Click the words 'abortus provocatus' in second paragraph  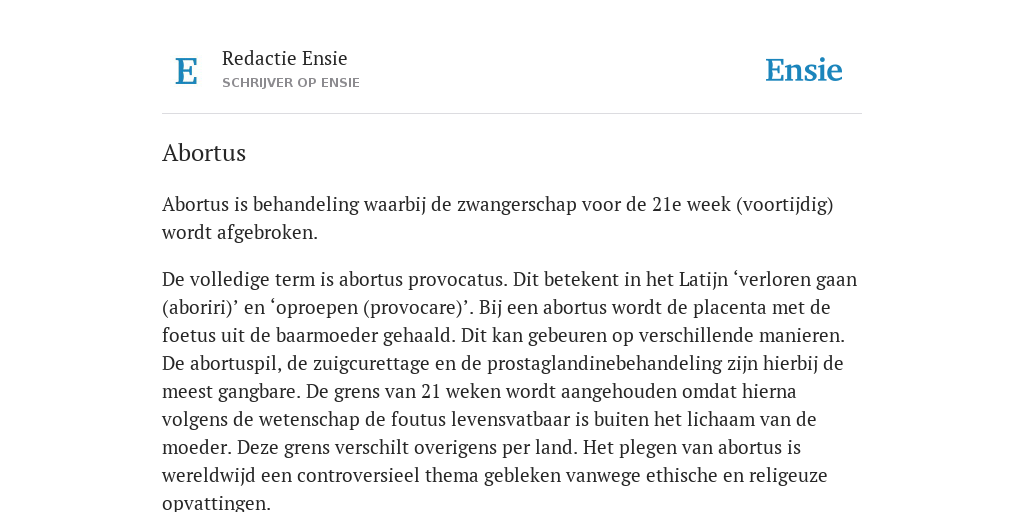423,280
